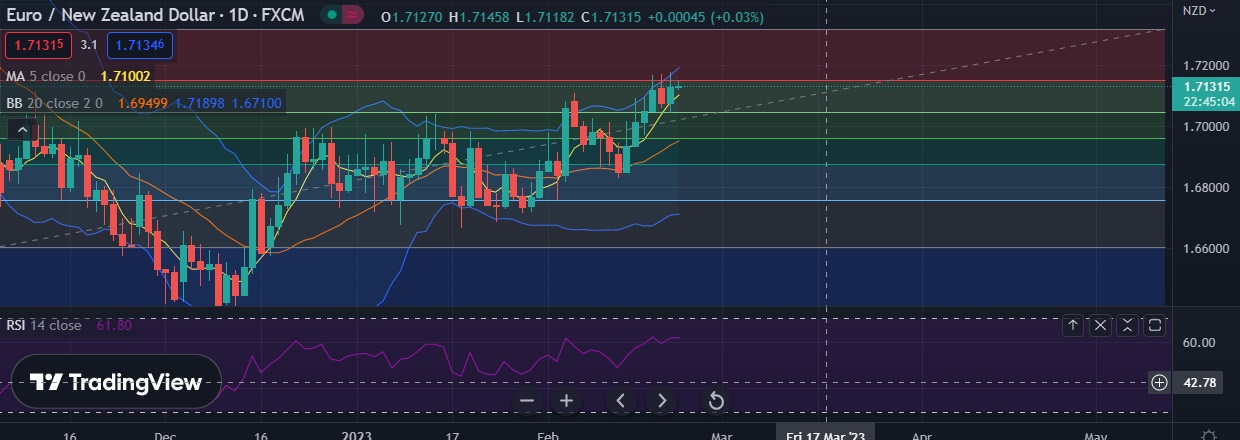Reset the chart view
The width and height of the screenshot is (1240, 440).
pyautogui.click(x=716, y=401)
